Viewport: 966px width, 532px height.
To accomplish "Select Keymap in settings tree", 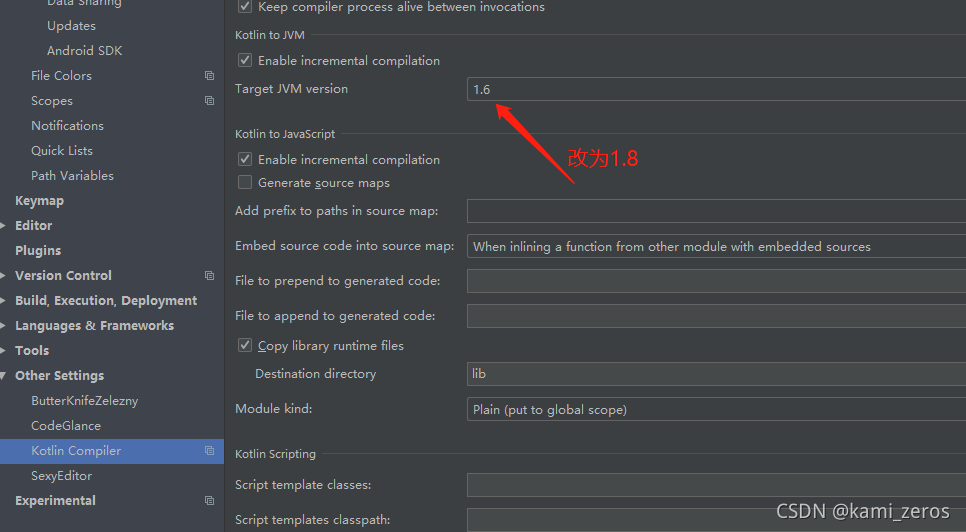I will (39, 201).
